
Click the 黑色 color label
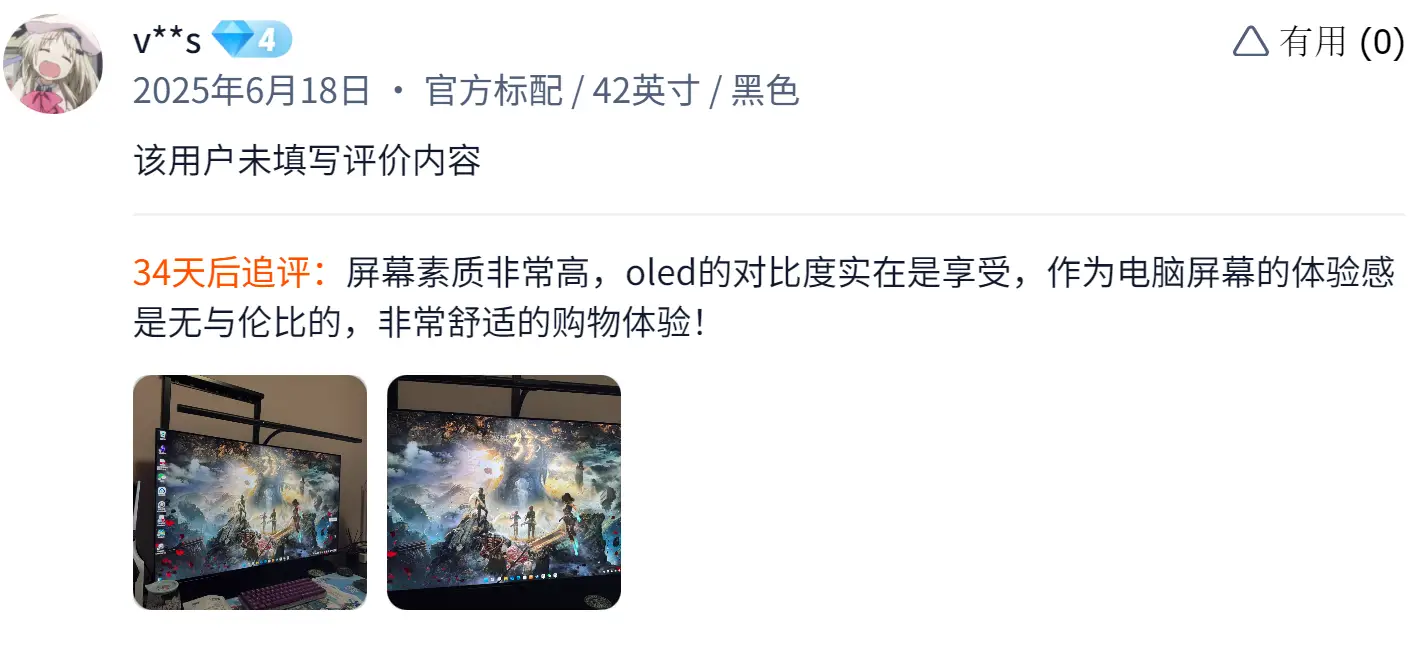pyautogui.click(x=765, y=91)
